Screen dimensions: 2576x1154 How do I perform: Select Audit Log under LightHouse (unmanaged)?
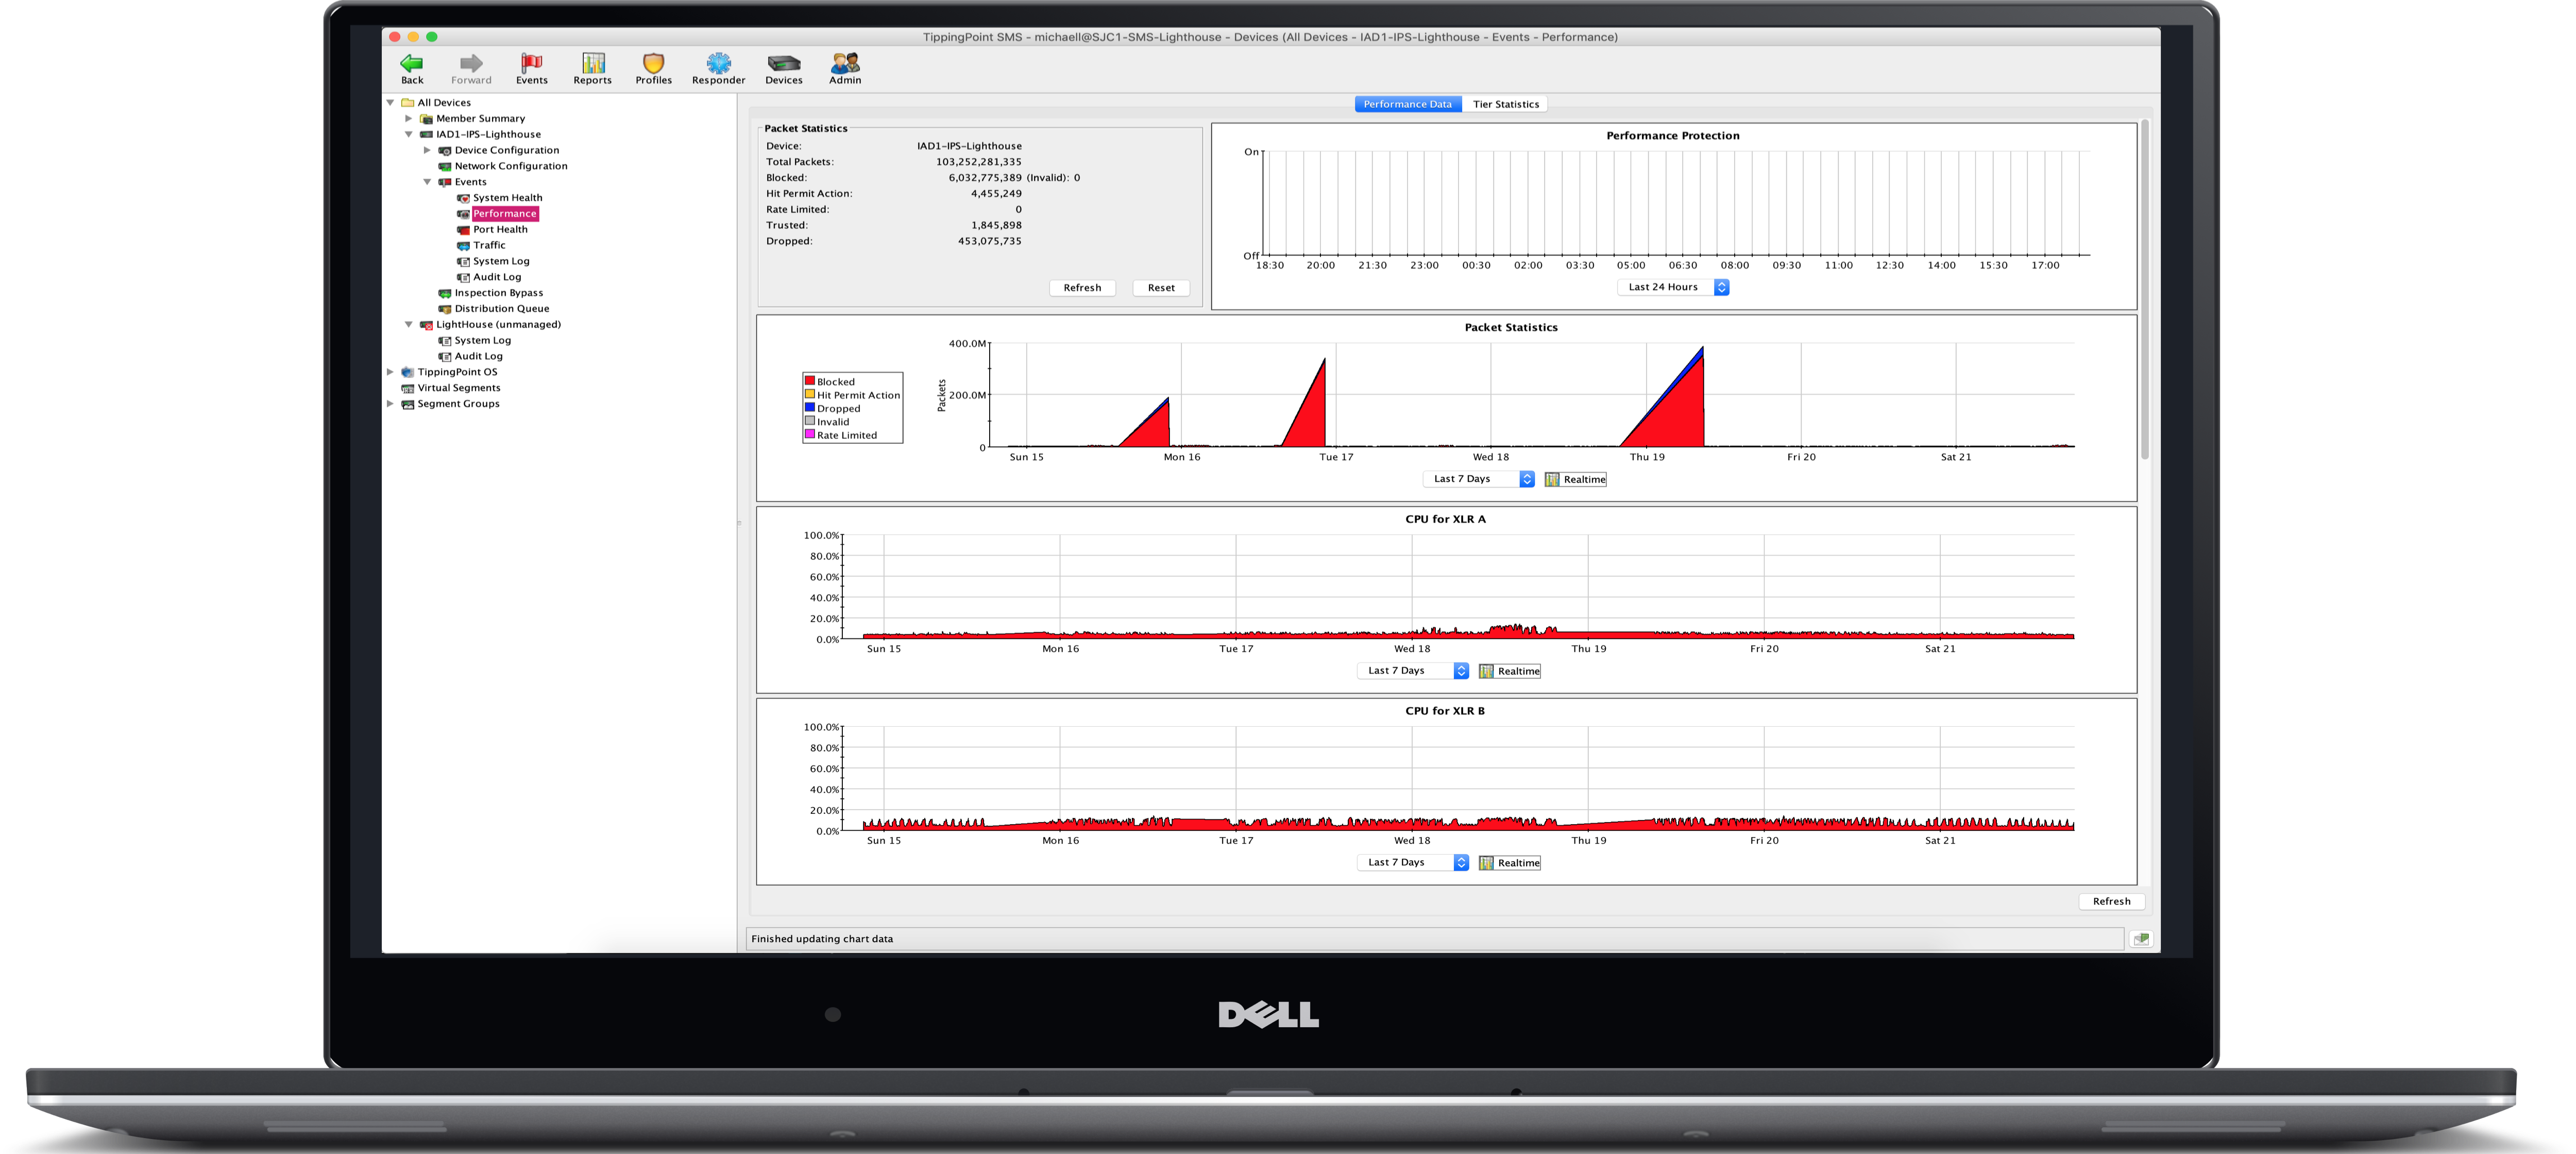(x=478, y=356)
